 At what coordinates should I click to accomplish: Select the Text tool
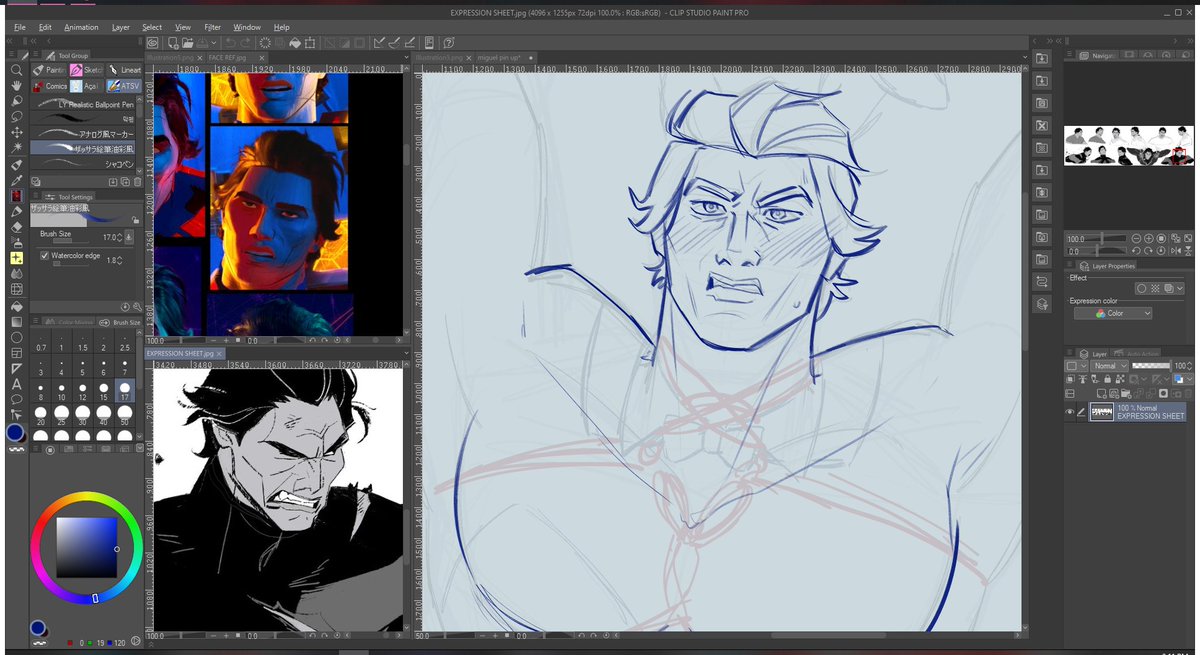point(16,382)
